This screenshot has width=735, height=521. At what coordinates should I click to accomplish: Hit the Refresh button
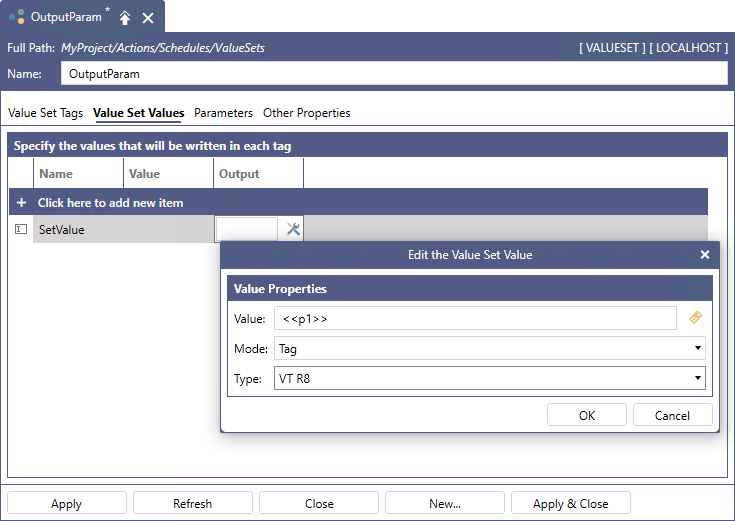click(x=192, y=503)
